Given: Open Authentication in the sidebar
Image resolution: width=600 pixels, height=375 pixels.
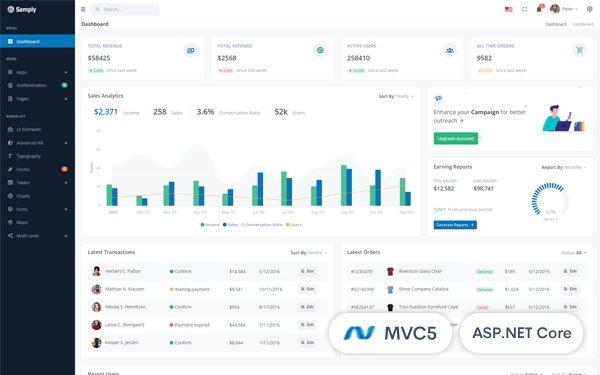Looking at the screenshot, I should pyautogui.click(x=38, y=85).
